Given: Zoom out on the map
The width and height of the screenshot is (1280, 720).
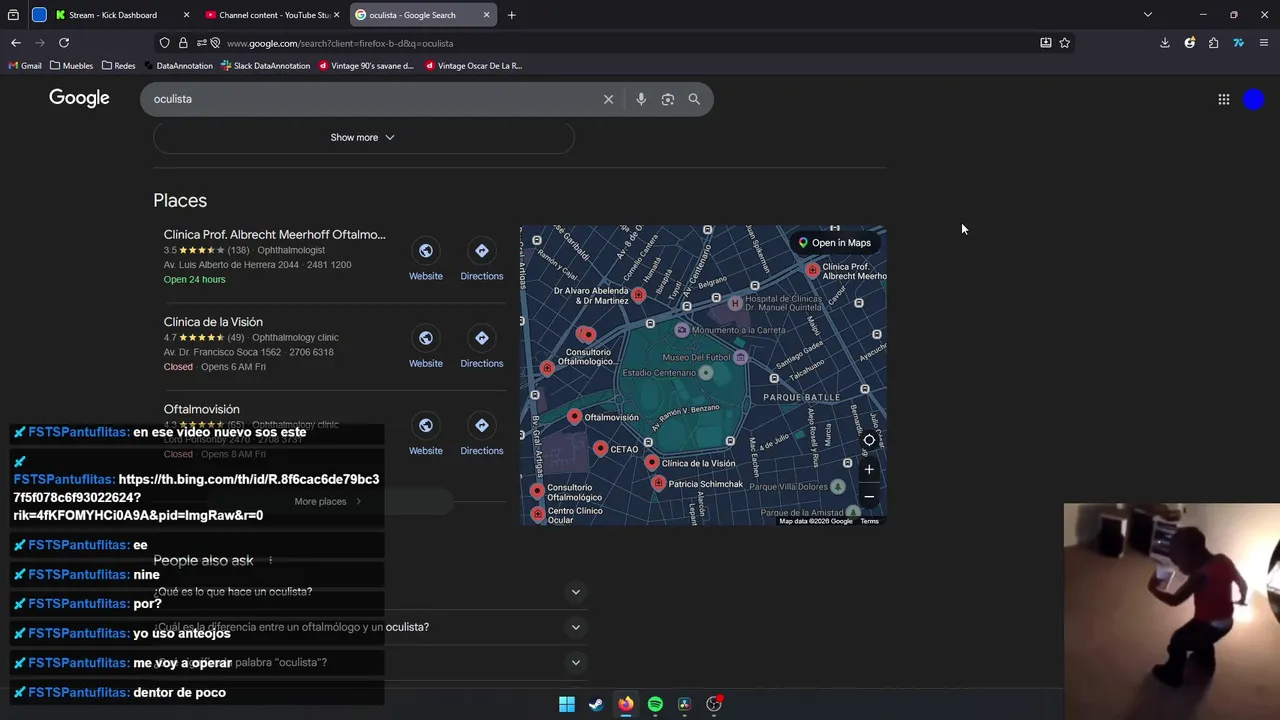Looking at the screenshot, I should [x=869, y=496].
